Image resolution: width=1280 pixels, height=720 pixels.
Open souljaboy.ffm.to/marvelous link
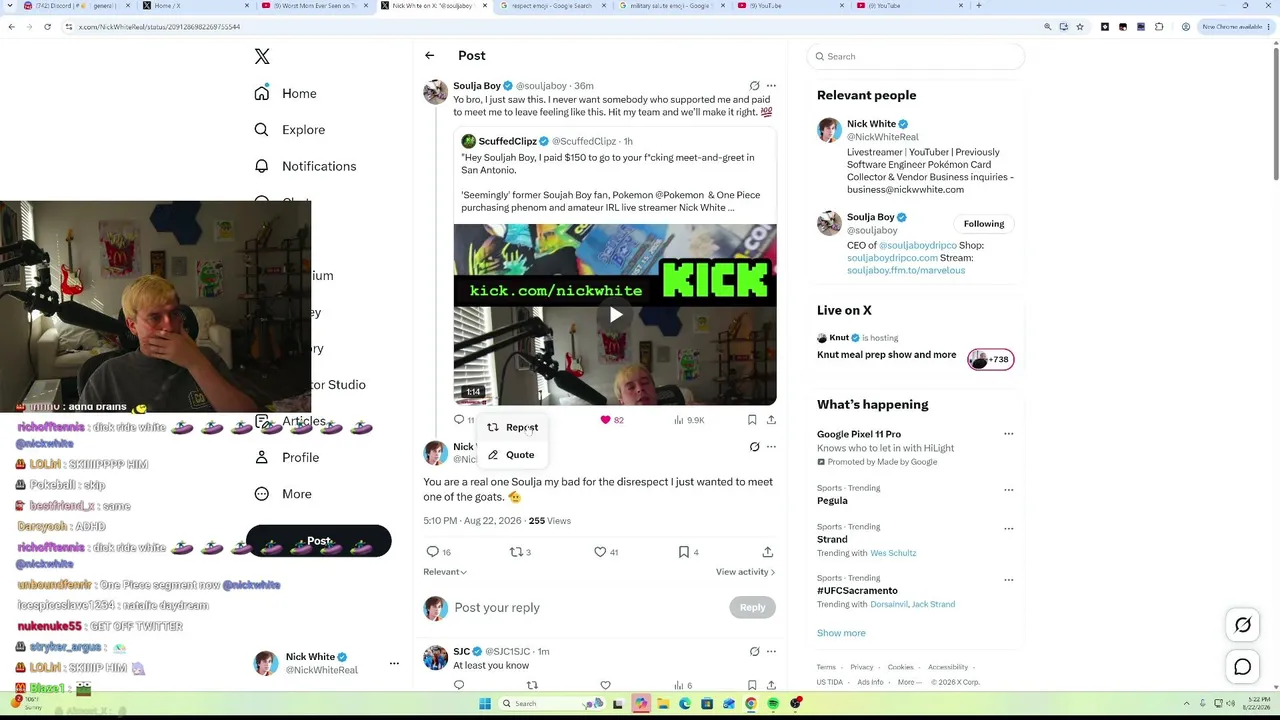point(906,270)
